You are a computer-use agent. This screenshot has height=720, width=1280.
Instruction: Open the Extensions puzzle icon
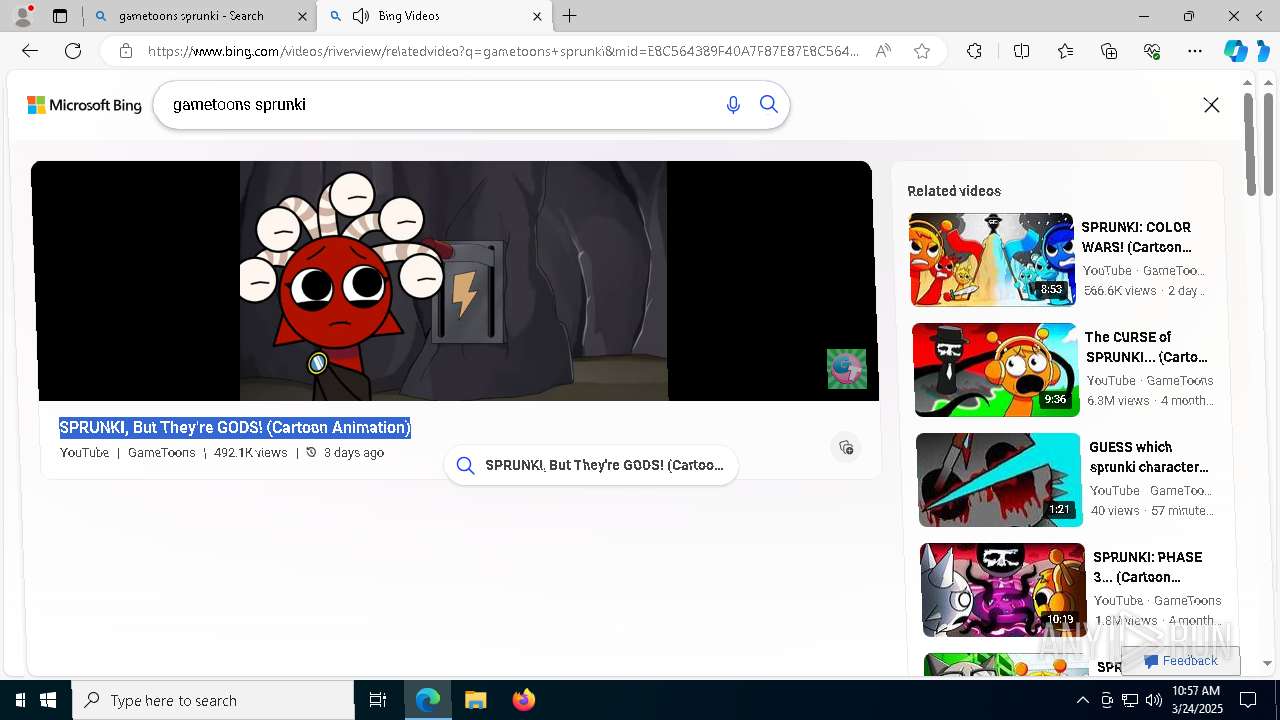pos(974,51)
